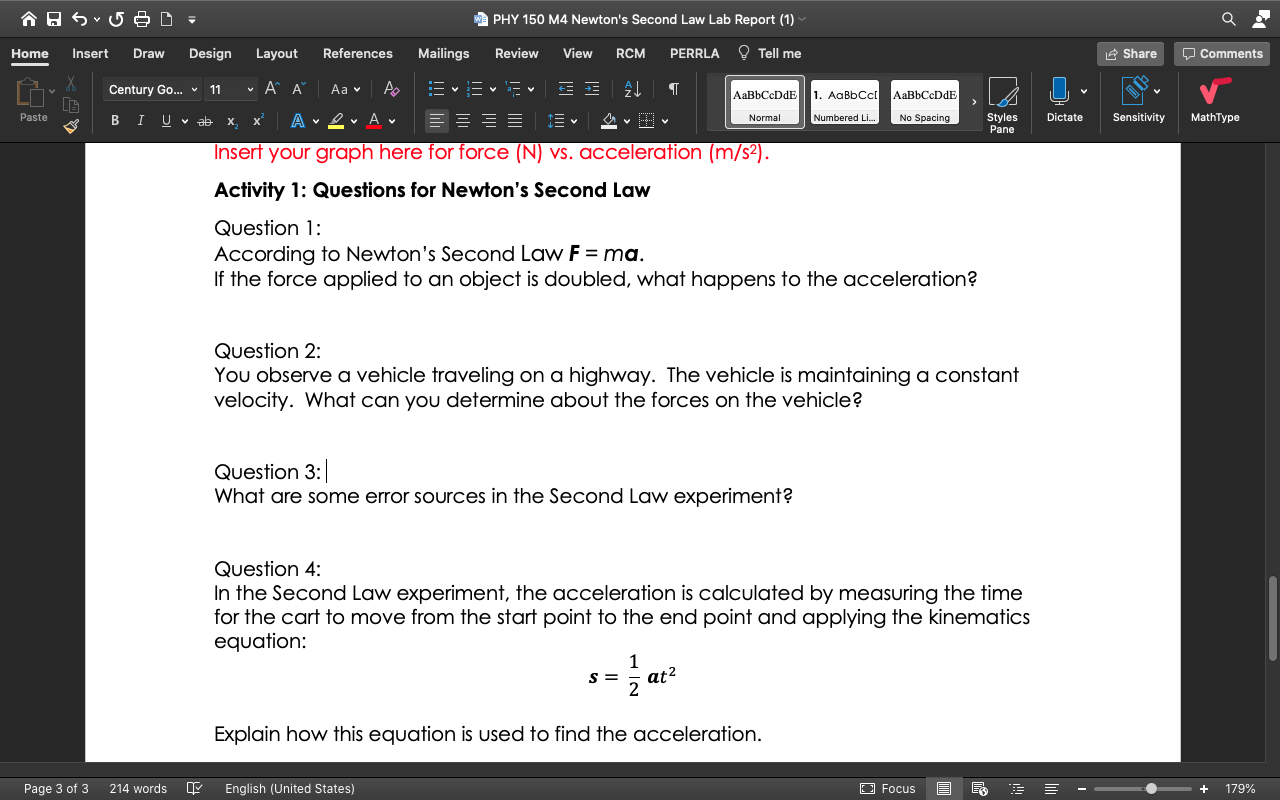The width and height of the screenshot is (1280, 800).
Task: Open the Sort tool
Action: [632, 89]
